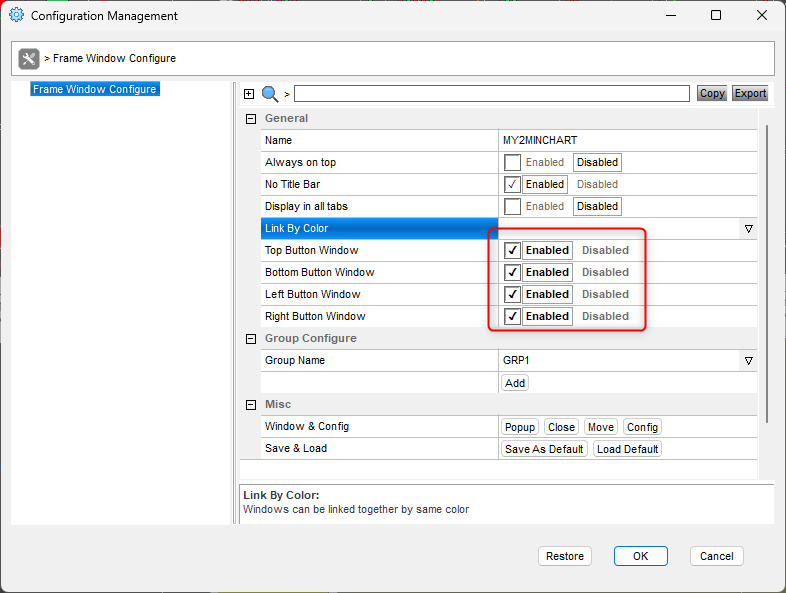Set No Title Bar to Disabled
Viewport: 786px width, 593px height.
597,184
